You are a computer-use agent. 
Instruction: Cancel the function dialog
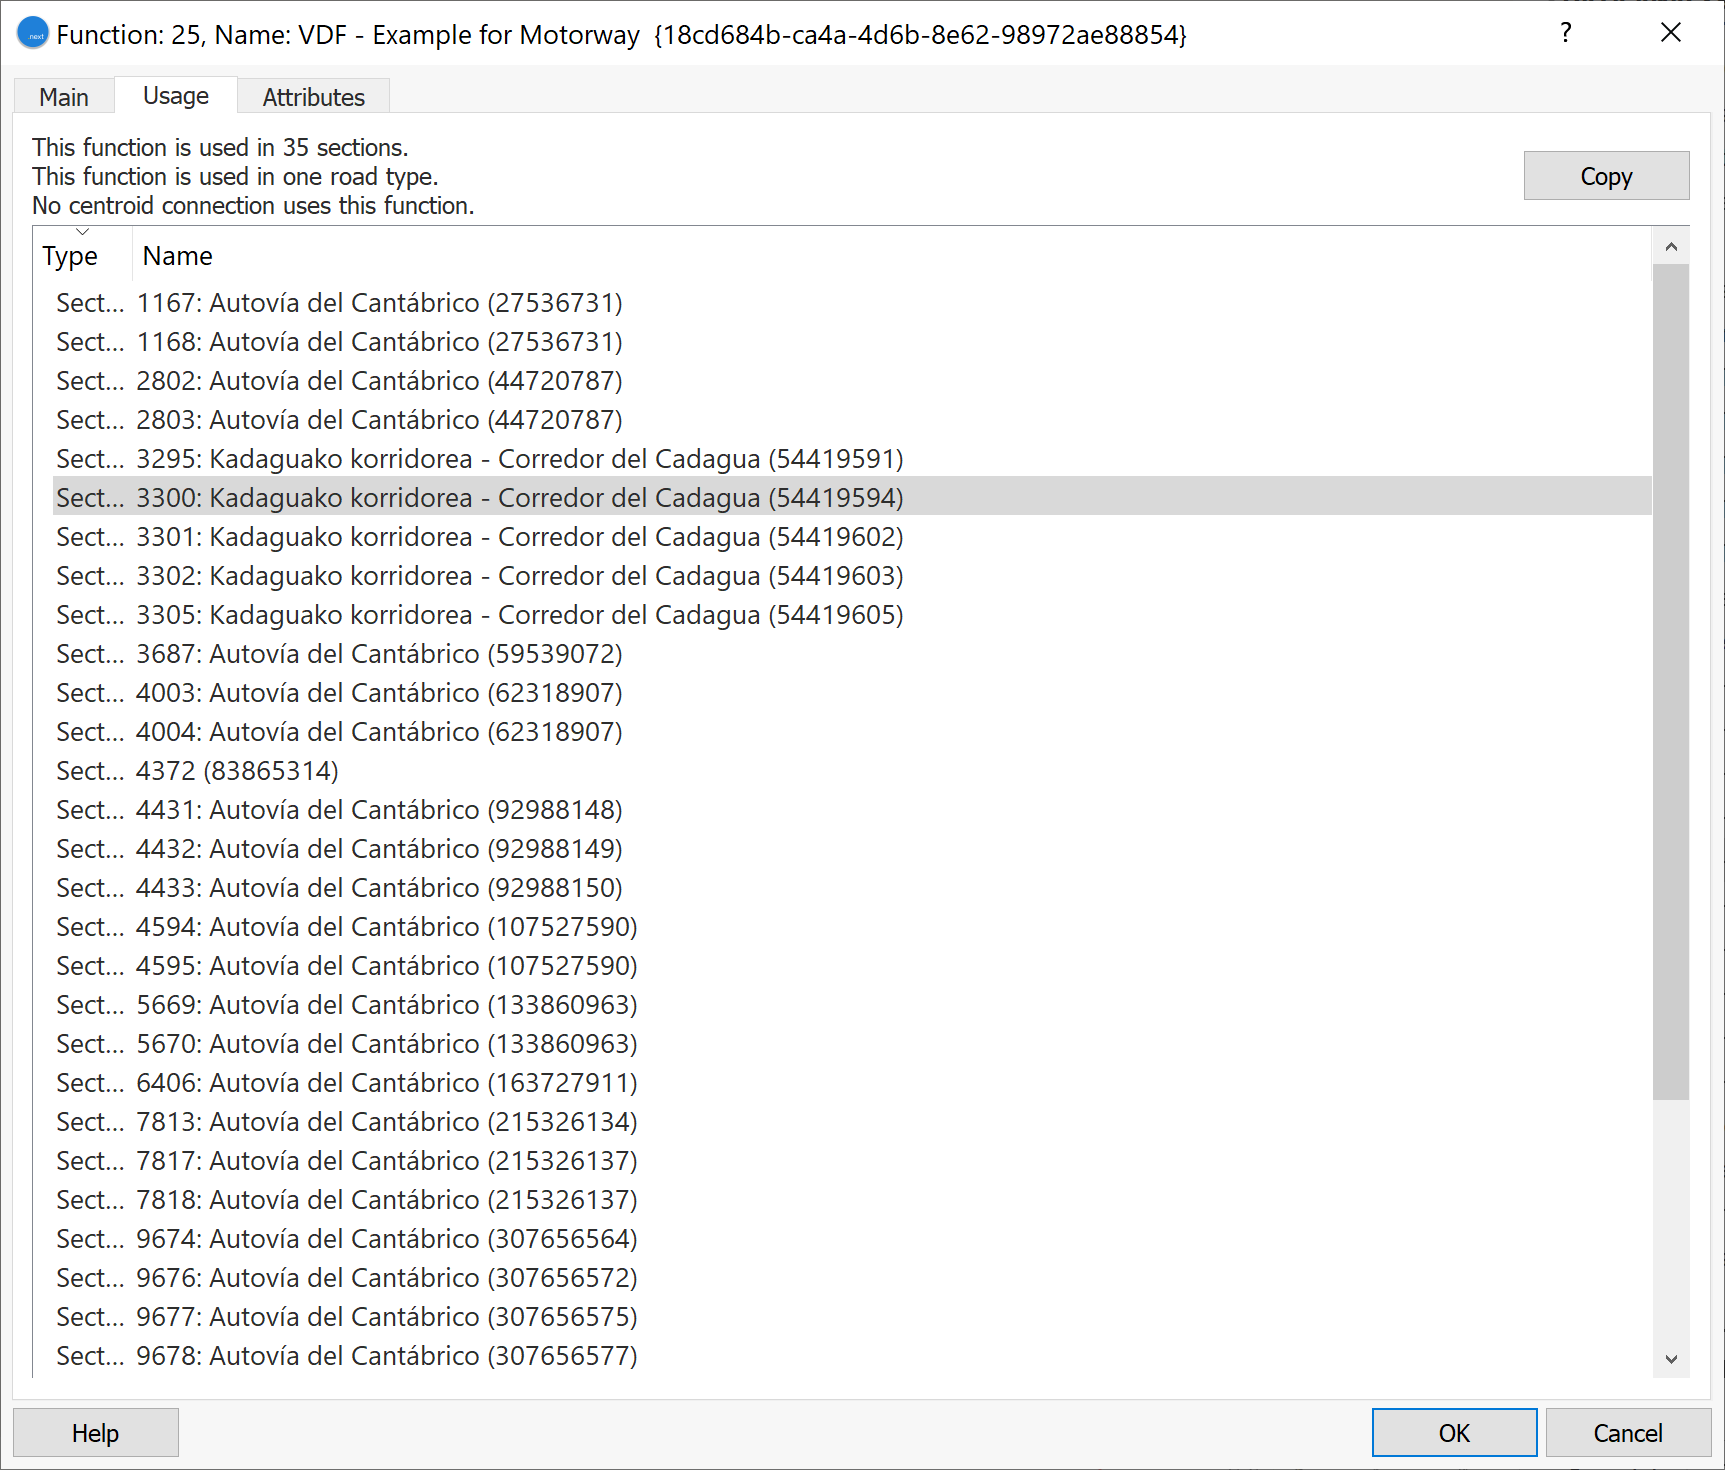(1627, 1432)
